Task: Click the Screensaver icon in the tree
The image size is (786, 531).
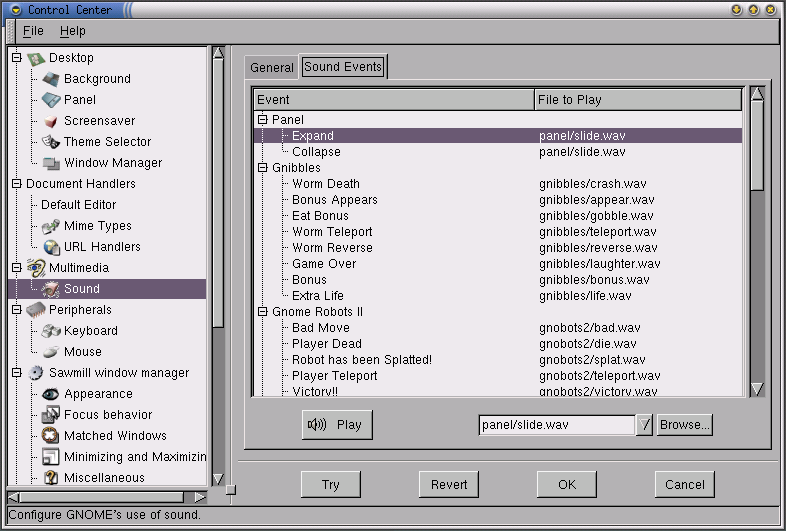Action: coord(51,121)
